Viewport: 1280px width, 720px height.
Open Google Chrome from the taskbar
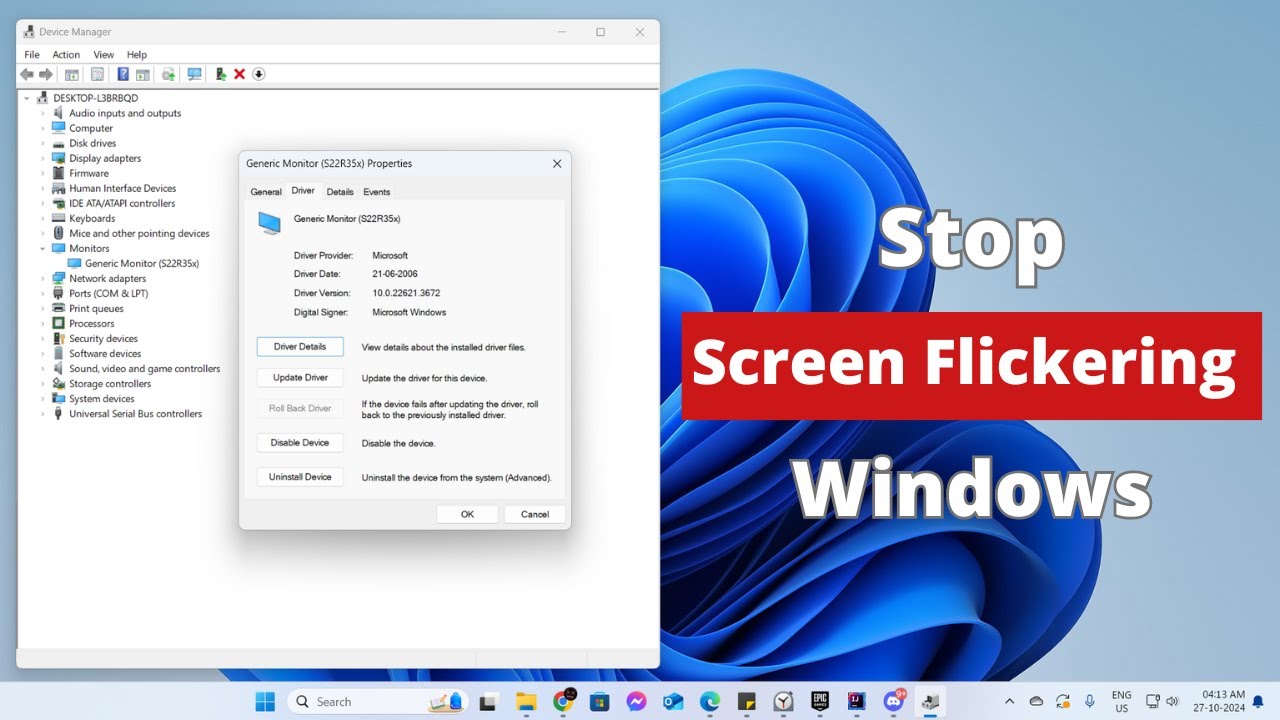click(x=563, y=702)
